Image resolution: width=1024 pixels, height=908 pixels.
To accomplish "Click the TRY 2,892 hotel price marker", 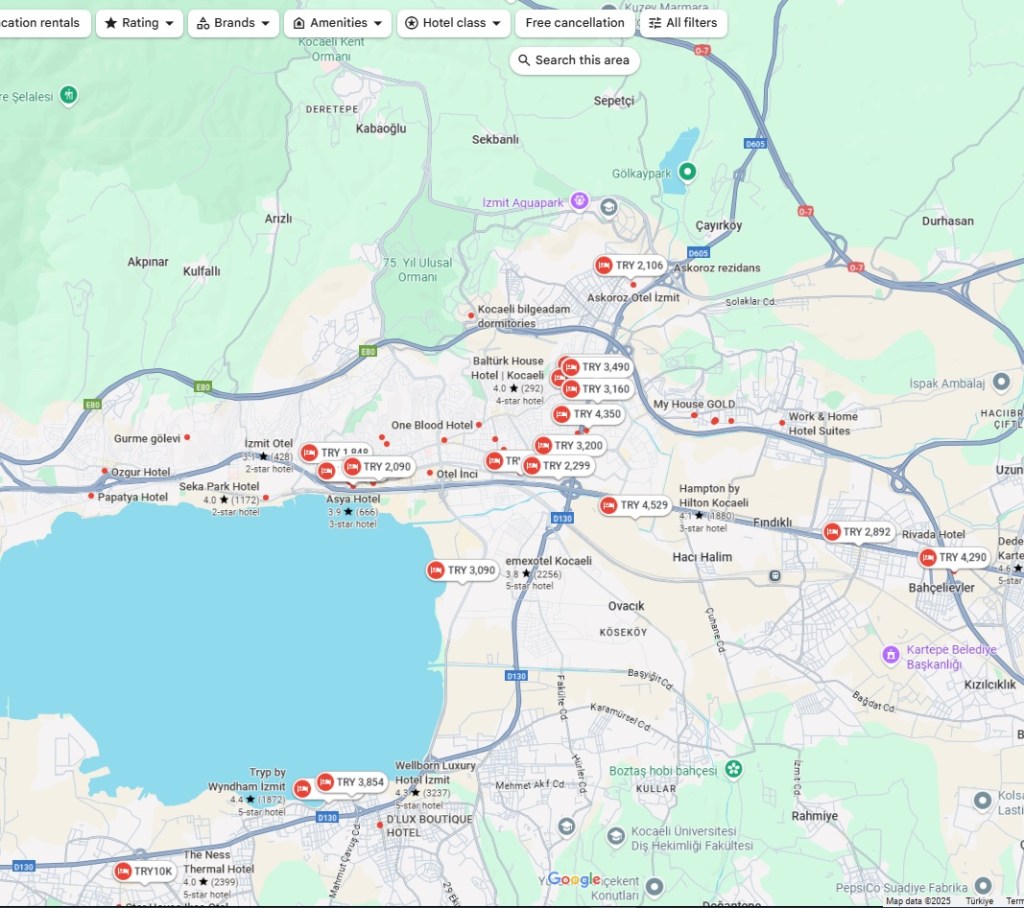I will point(857,532).
